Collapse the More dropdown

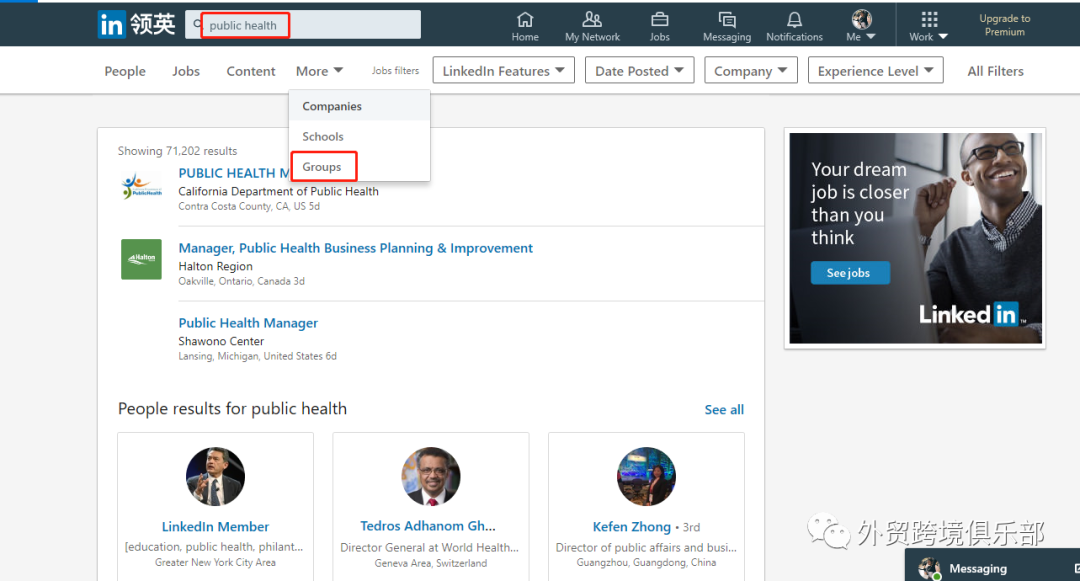point(319,71)
